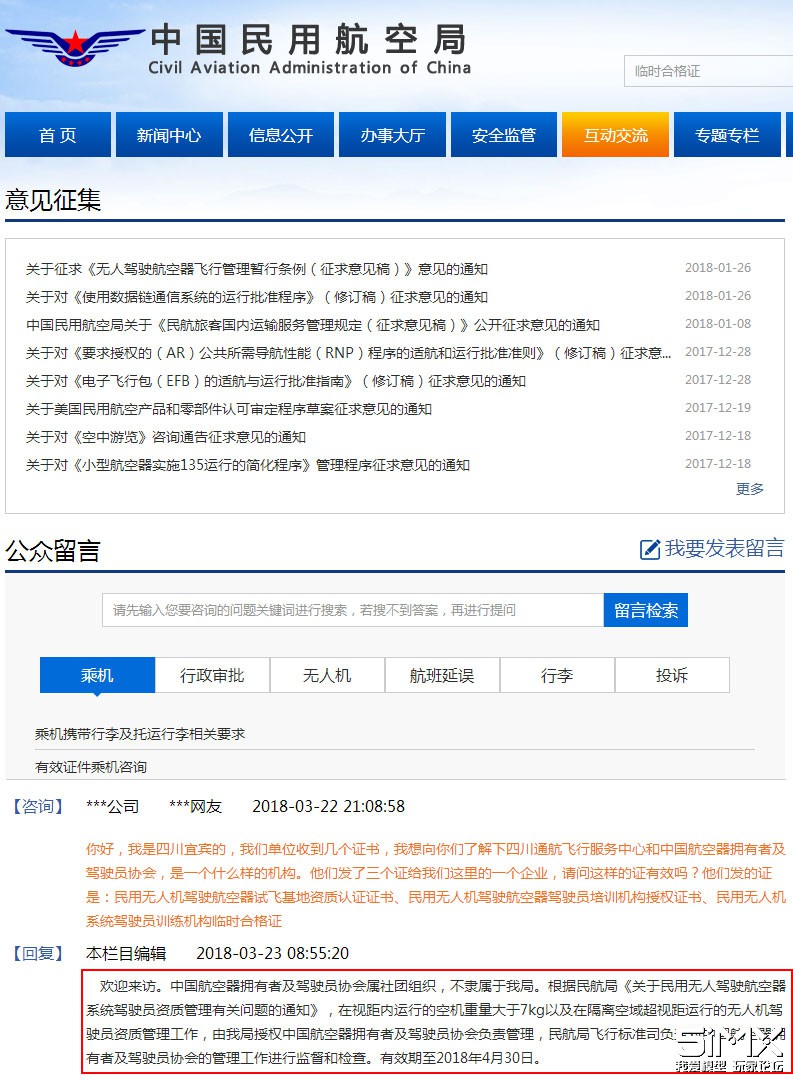Screen dimensions: 793x1079
Task: Click the 【咨询】 label
Action: (x=38, y=806)
